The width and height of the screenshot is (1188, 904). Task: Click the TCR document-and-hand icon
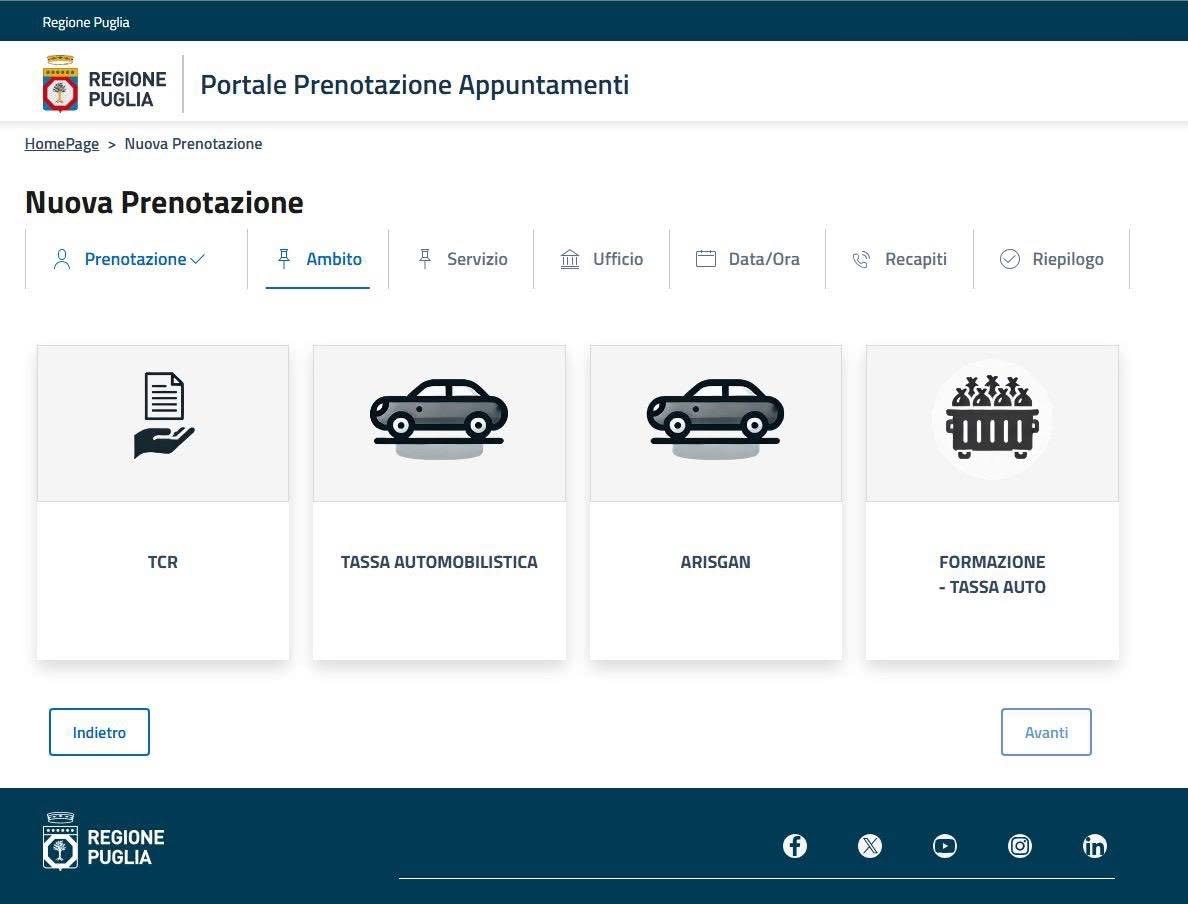click(x=163, y=416)
